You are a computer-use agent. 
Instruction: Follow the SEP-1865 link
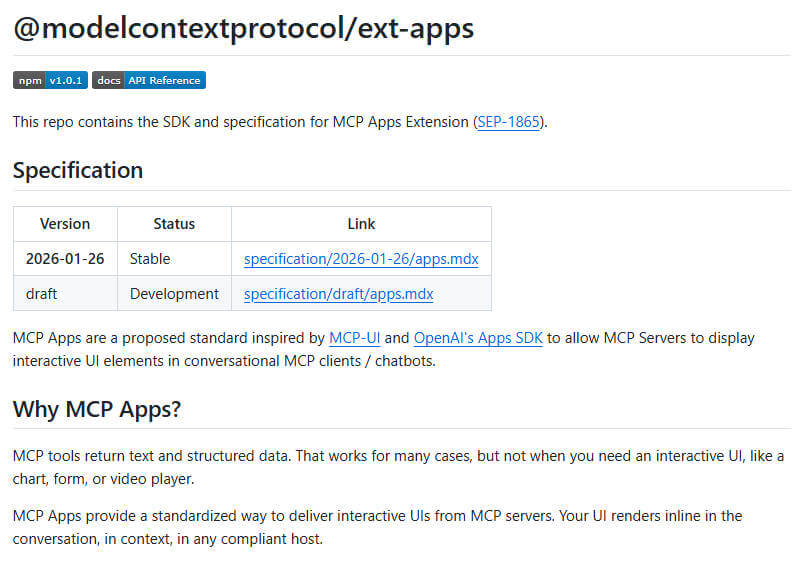508,122
